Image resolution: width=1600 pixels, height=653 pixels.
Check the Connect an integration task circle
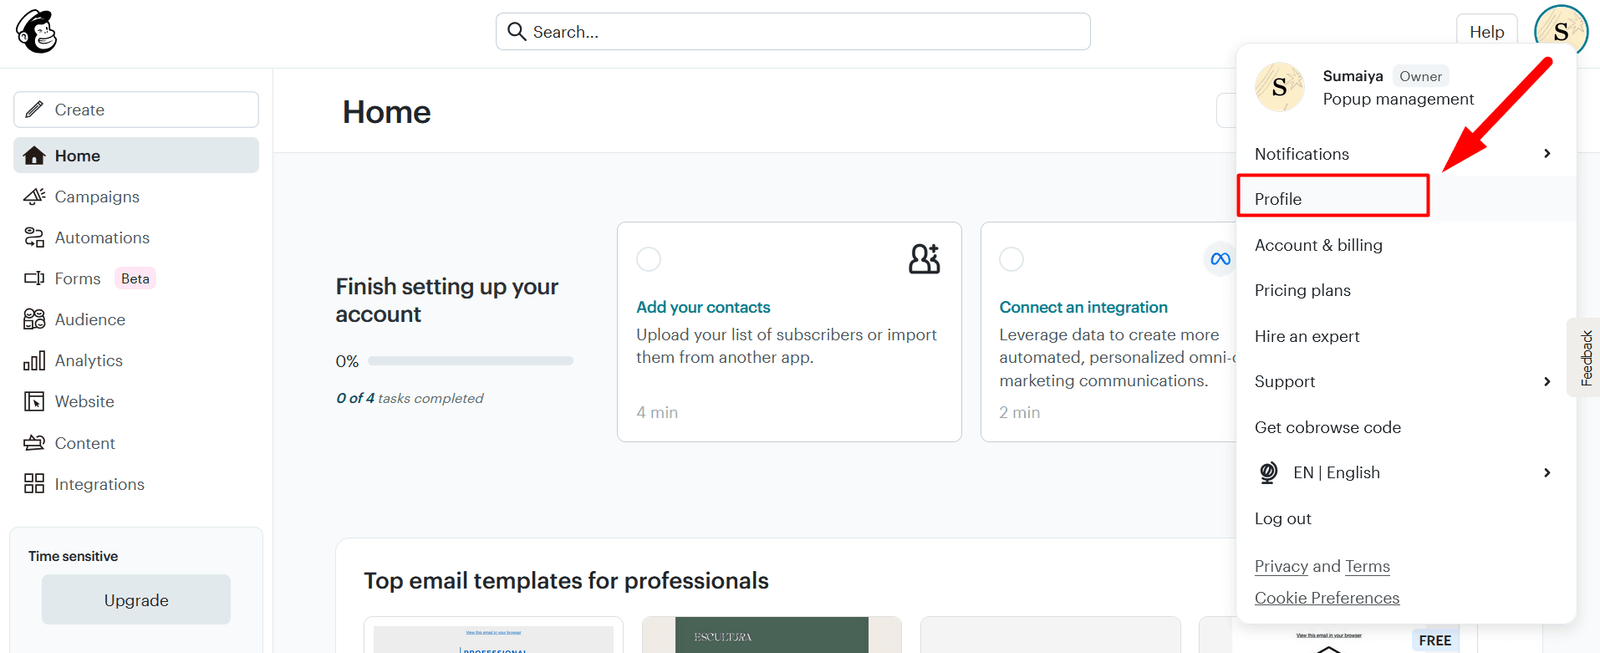pyautogui.click(x=1012, y=259)
